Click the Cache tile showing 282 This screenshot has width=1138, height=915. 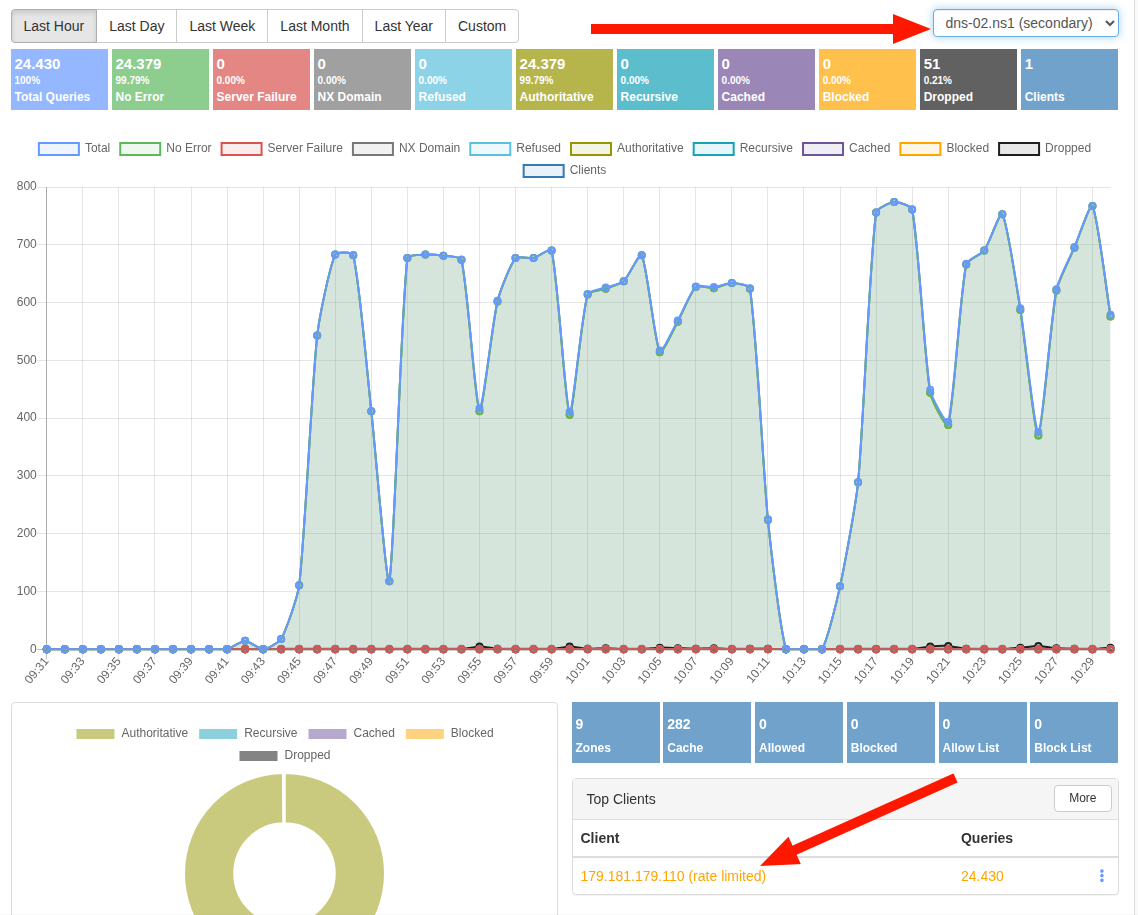point(706,733)
